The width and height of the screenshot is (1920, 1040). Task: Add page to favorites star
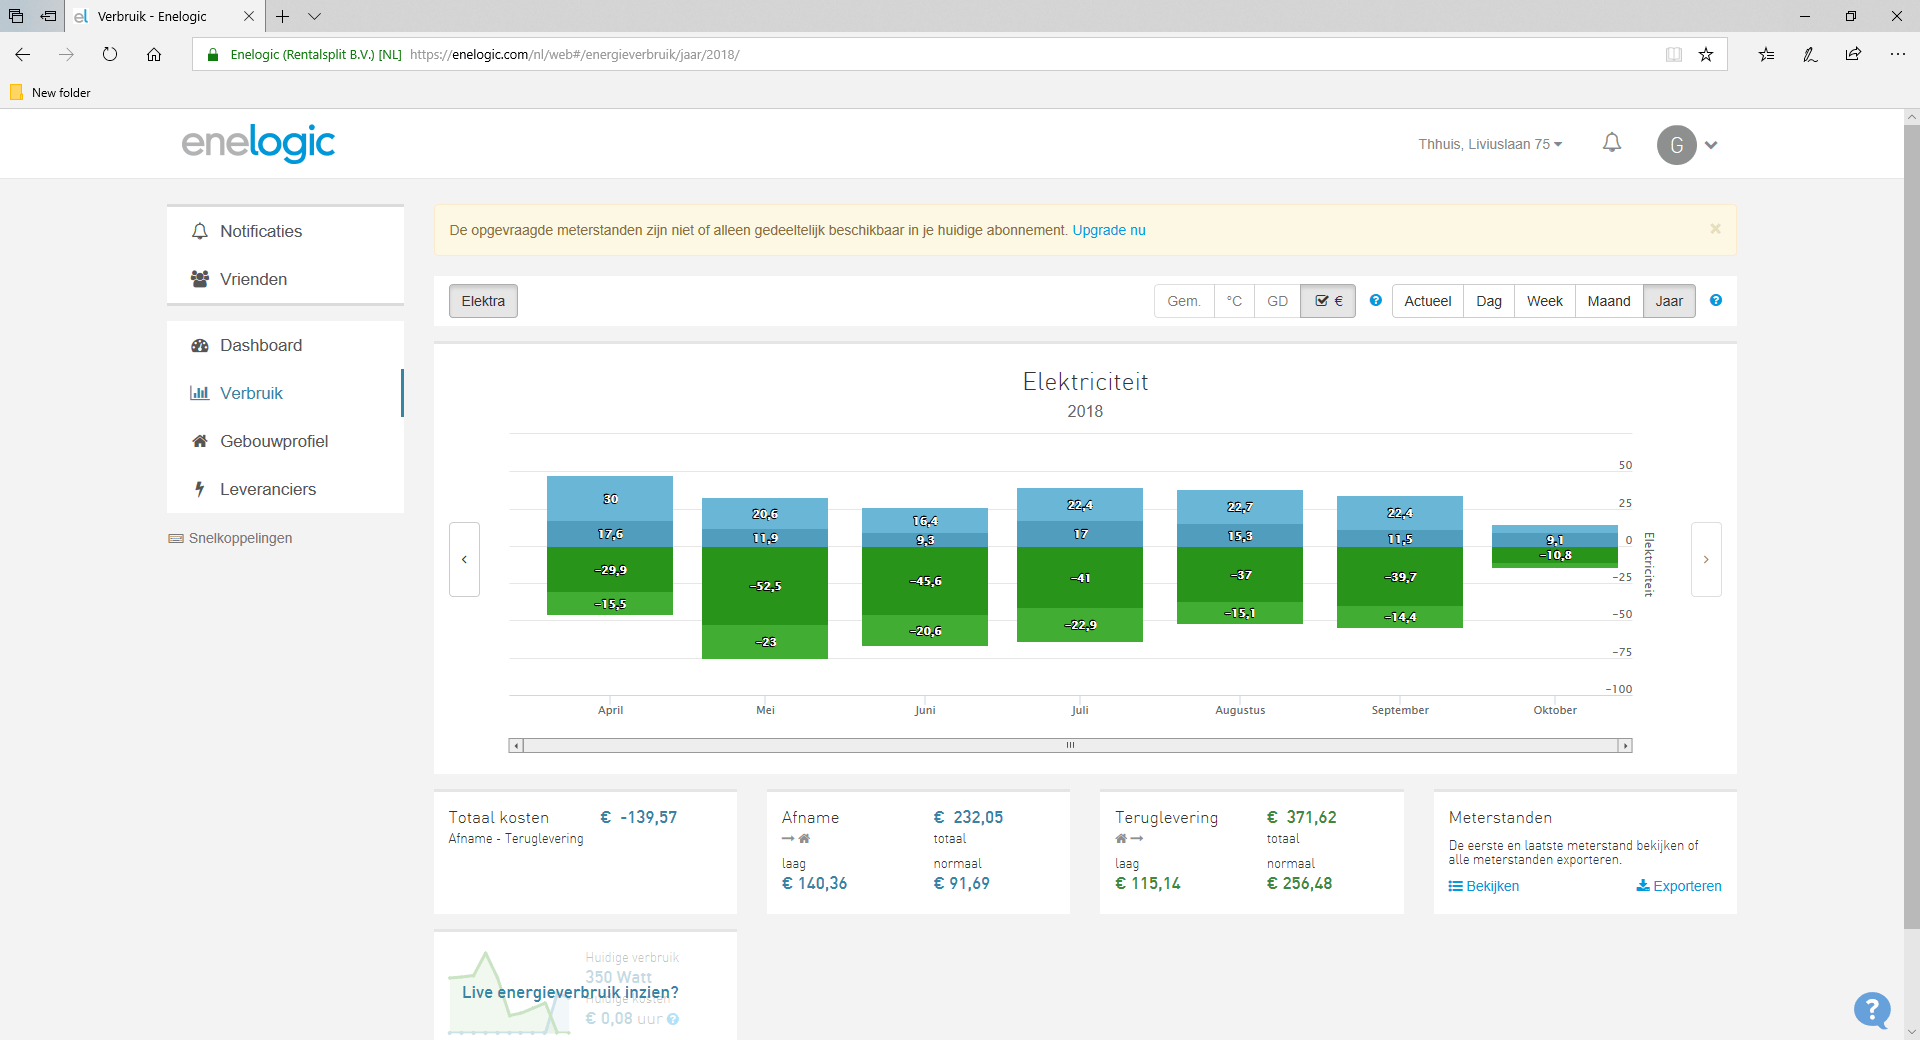click(x=1706, y=54)
